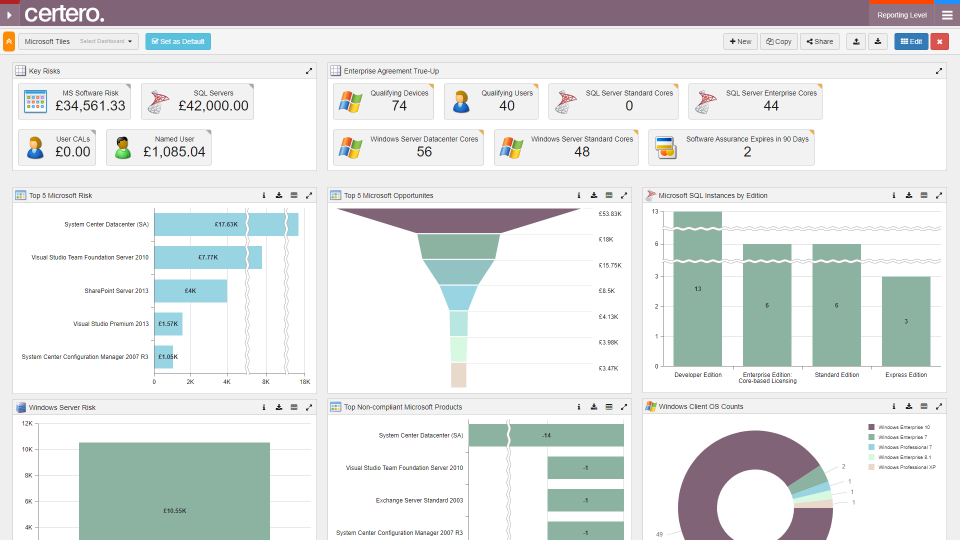This screenshot has height=540, width=960.
Task: Open the Windows Server Standard Cores tile
Action: click(x=566, y=148)
